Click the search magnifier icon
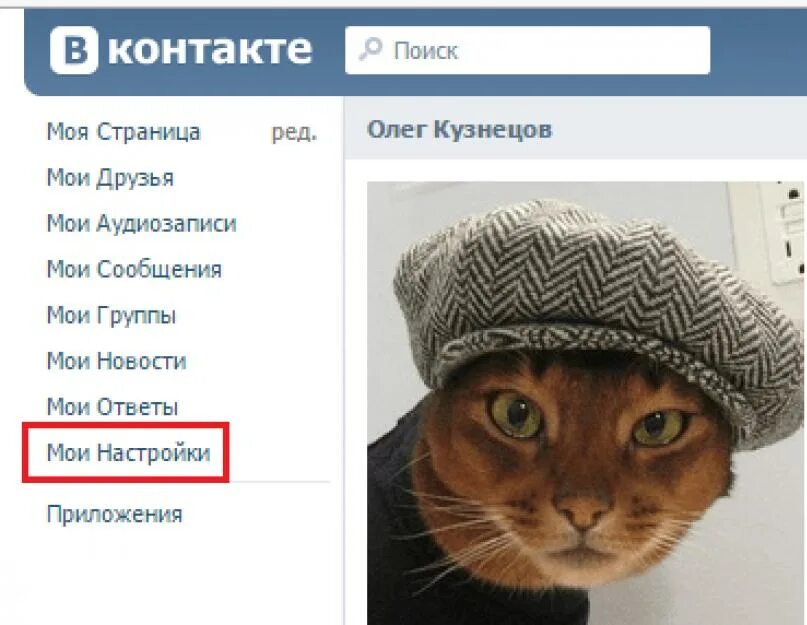 [x=371, y=49]
